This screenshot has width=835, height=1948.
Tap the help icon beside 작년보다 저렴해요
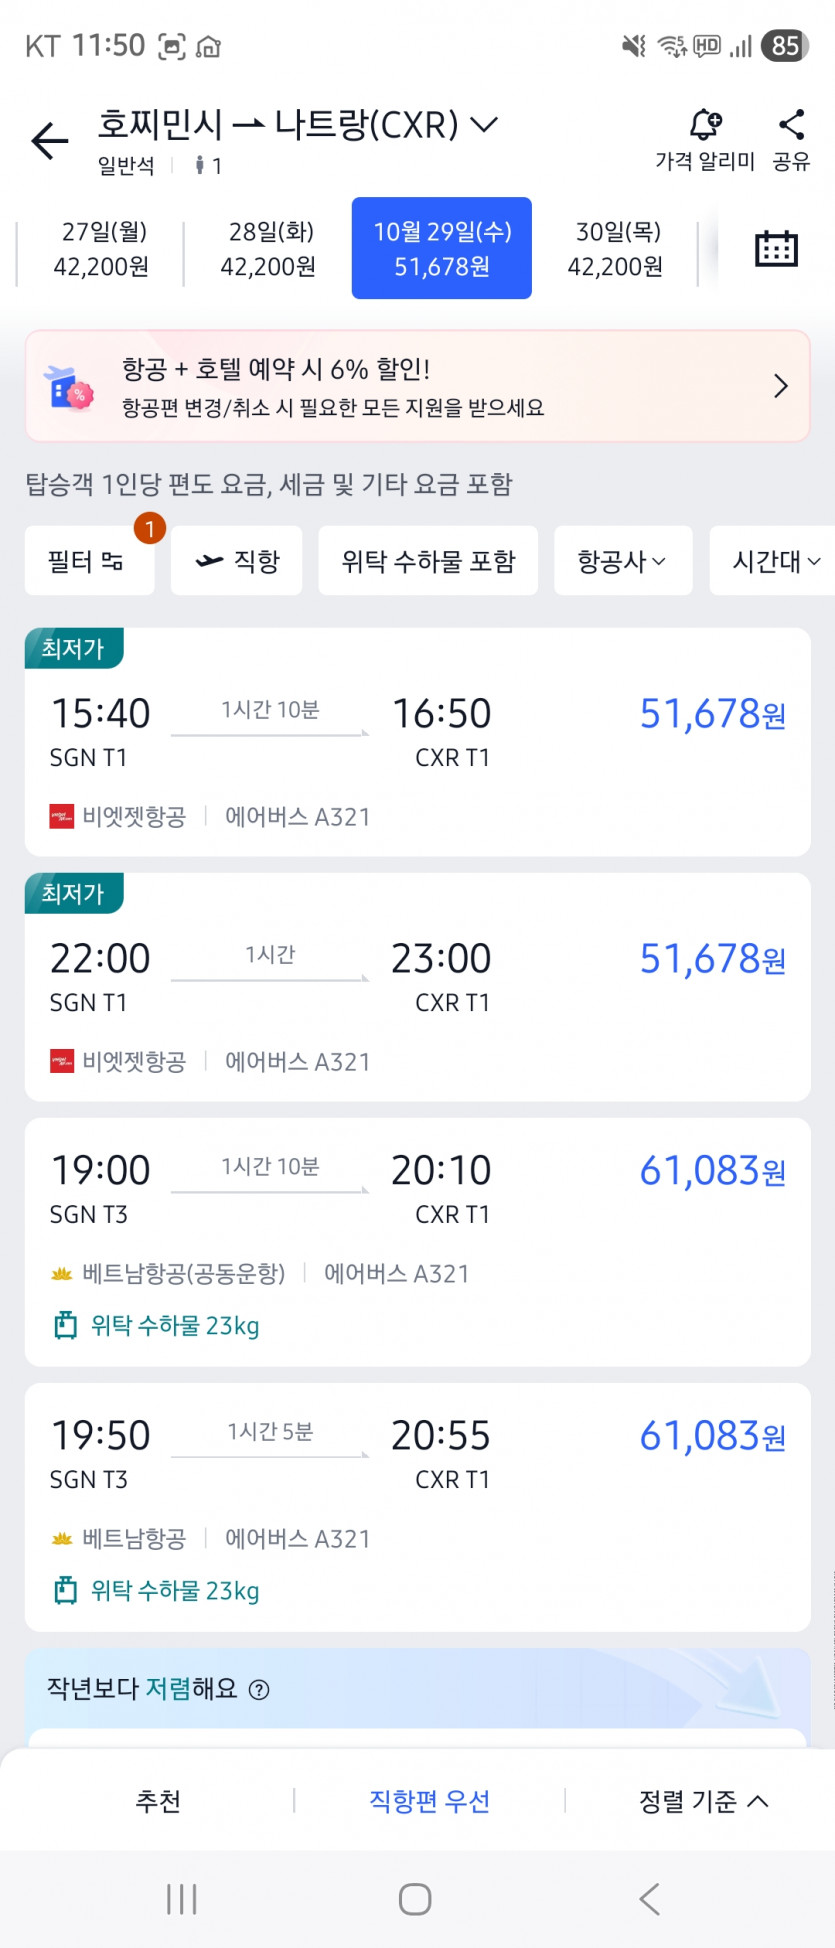(x=259, y=1690)
